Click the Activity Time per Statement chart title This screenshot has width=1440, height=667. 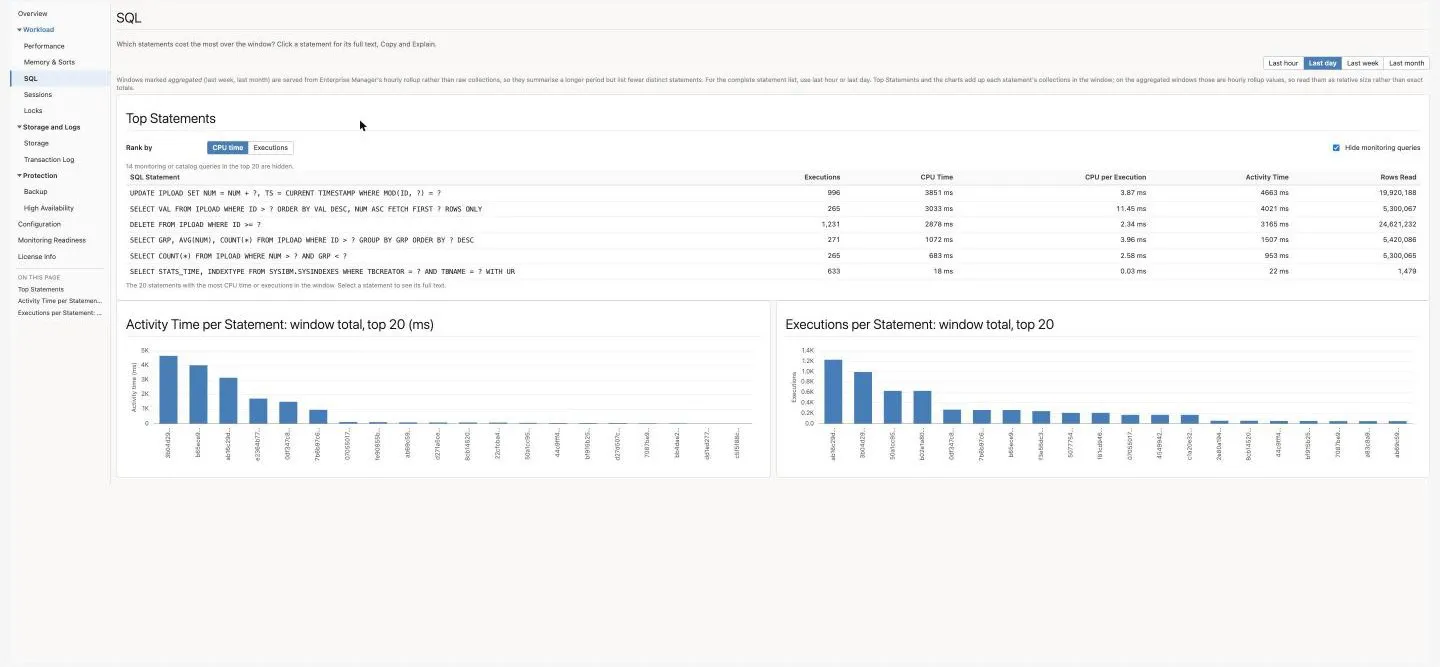pyautogui.click(x=279, y=325)
